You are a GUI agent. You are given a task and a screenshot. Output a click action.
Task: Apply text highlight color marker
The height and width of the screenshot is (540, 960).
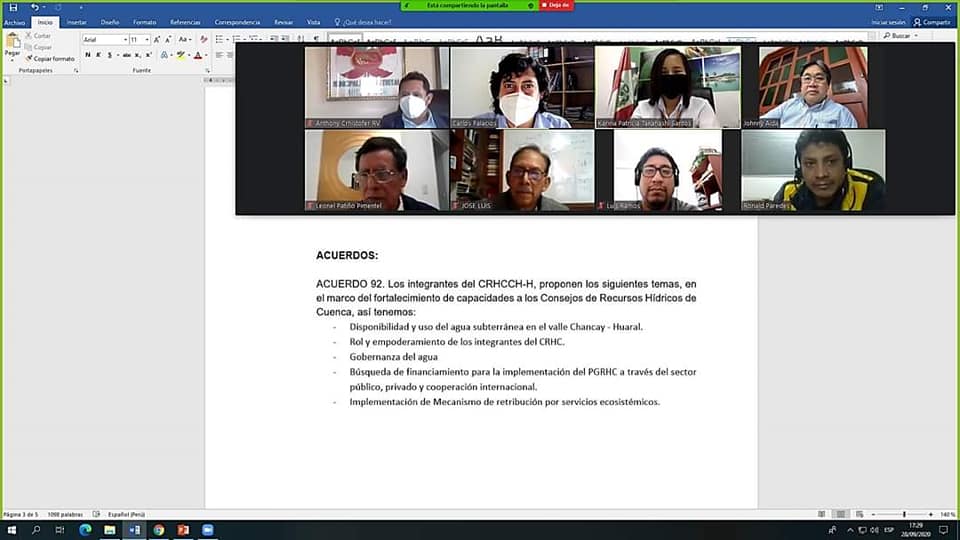pos(180,55)
